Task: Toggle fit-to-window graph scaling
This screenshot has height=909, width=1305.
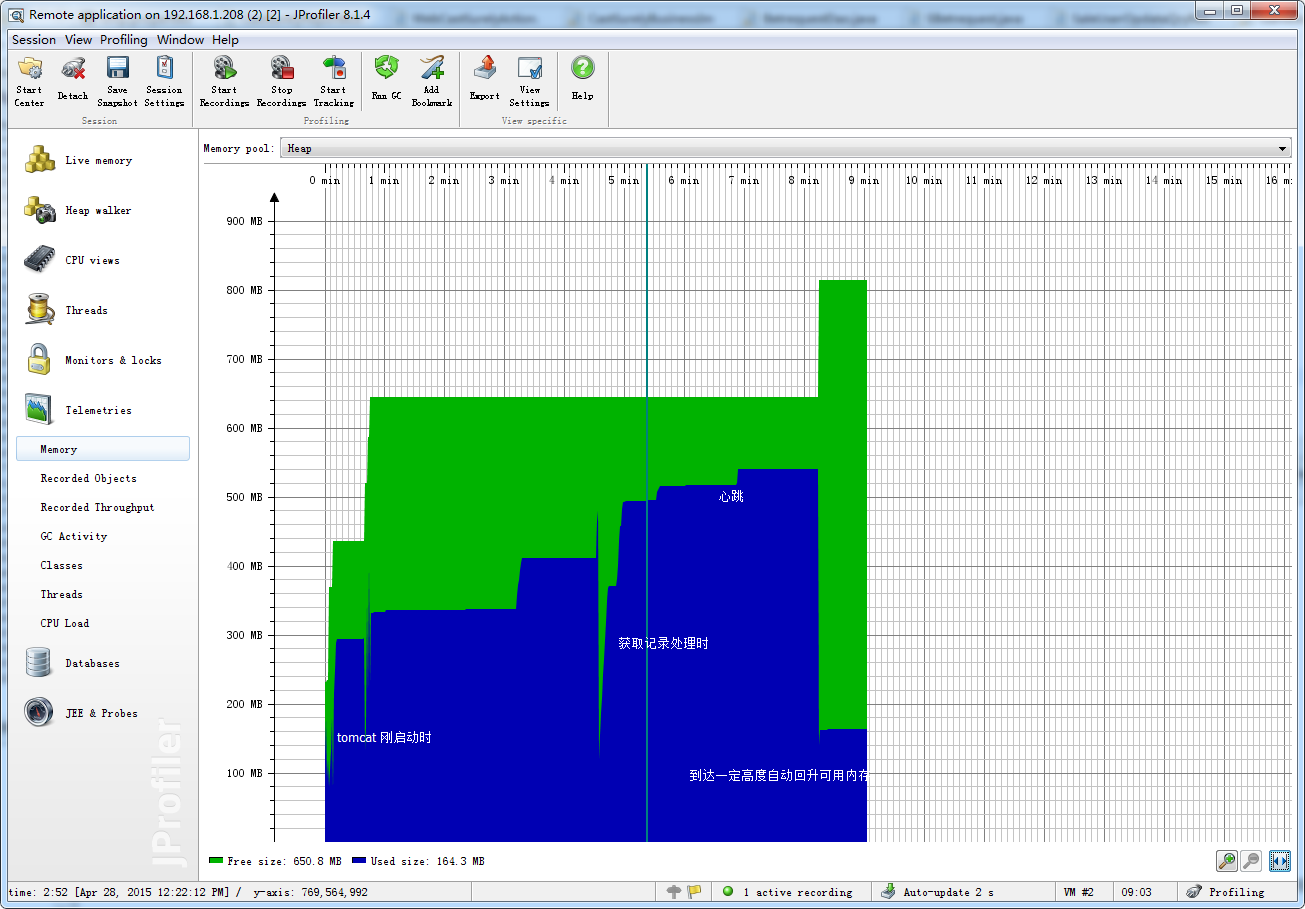Action: point(1280,861)
